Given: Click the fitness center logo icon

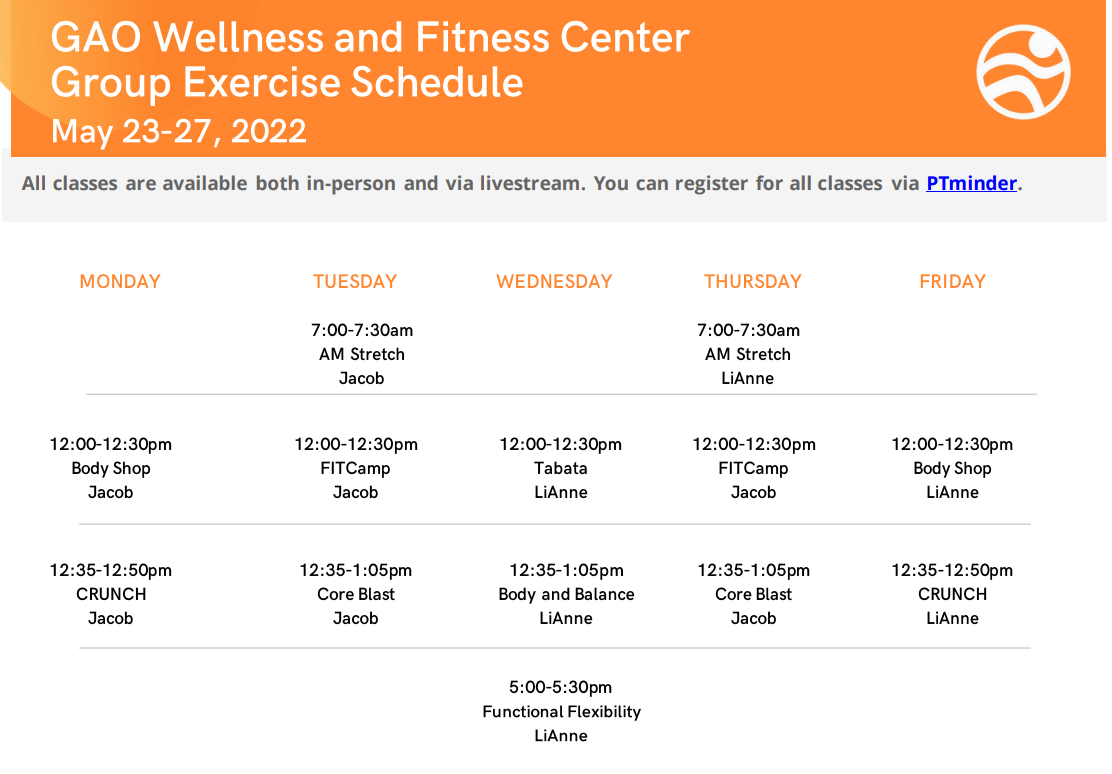Looking at the screenshot, I should click(1023, 72).
